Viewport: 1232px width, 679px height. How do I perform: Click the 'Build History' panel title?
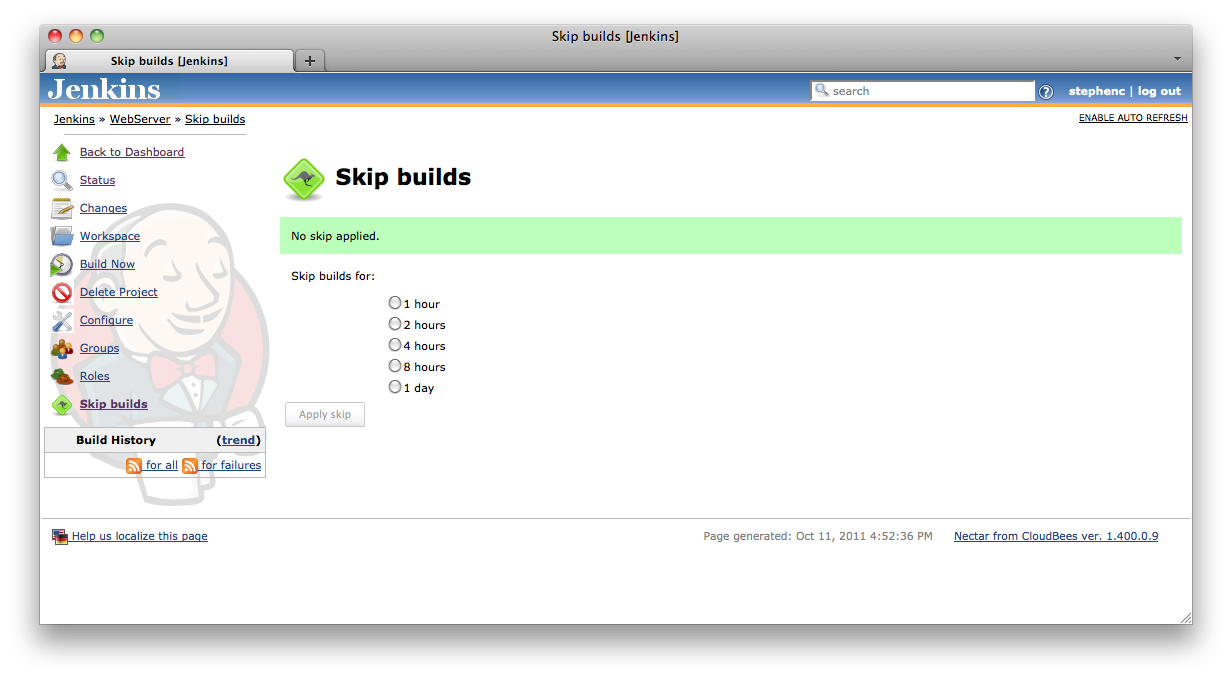tap(116, 440)
